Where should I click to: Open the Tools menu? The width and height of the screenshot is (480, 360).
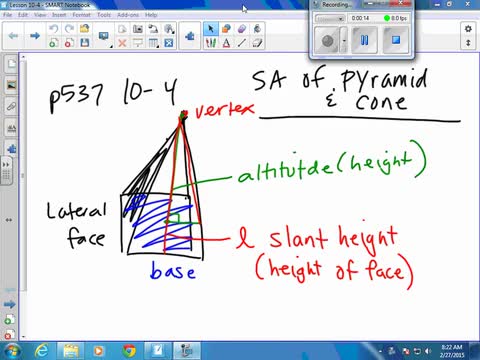coord(104,15)
